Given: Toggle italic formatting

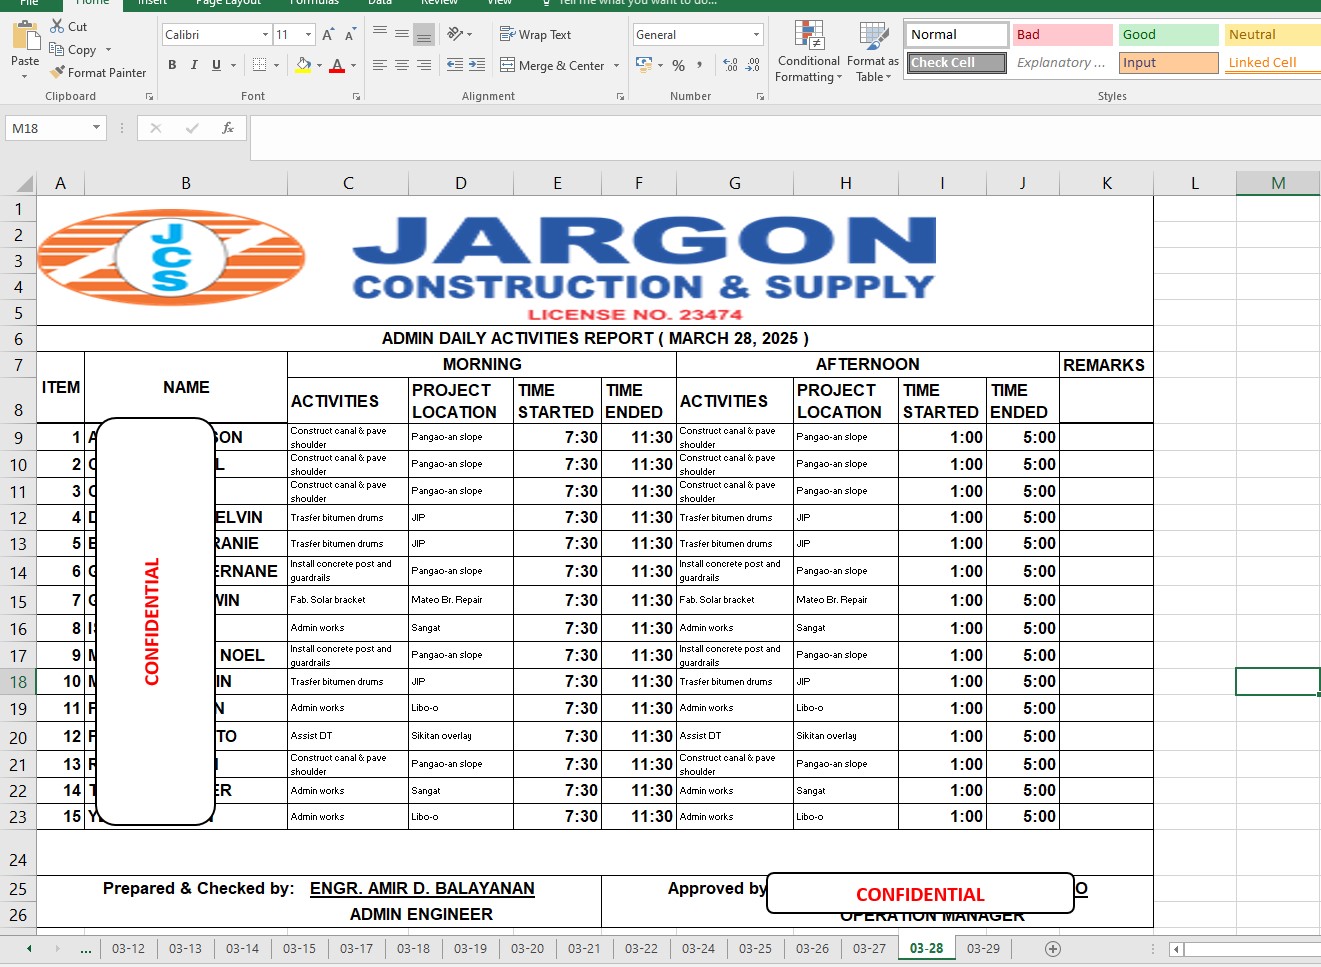Looking at the screenshot, I should (x=194, y=65).
